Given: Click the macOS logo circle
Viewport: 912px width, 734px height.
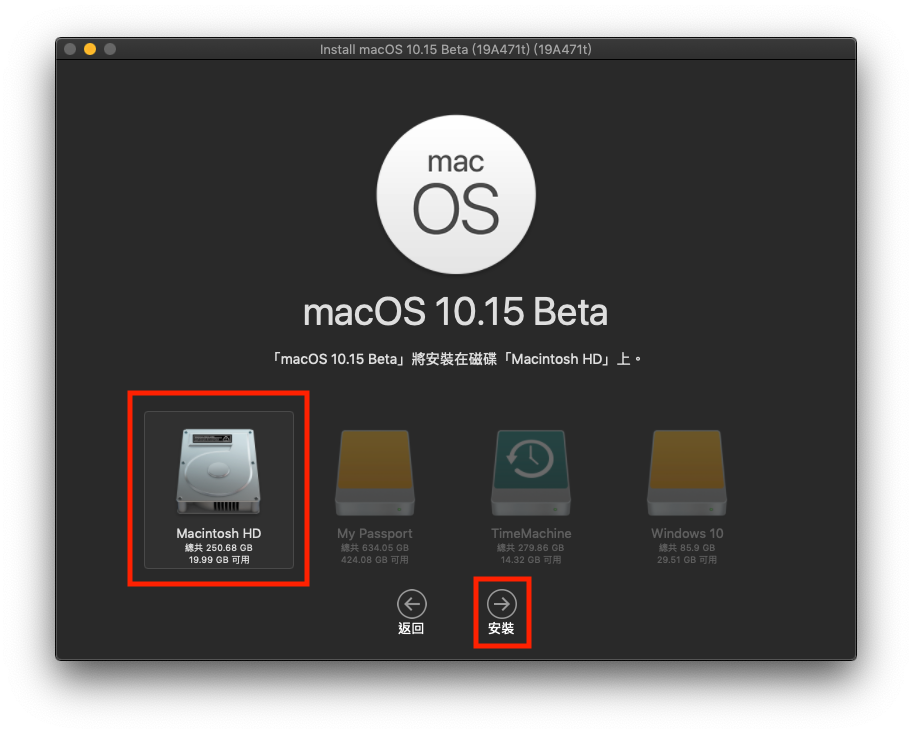Looking at the screenshot, I should click(x=456, y=194).
